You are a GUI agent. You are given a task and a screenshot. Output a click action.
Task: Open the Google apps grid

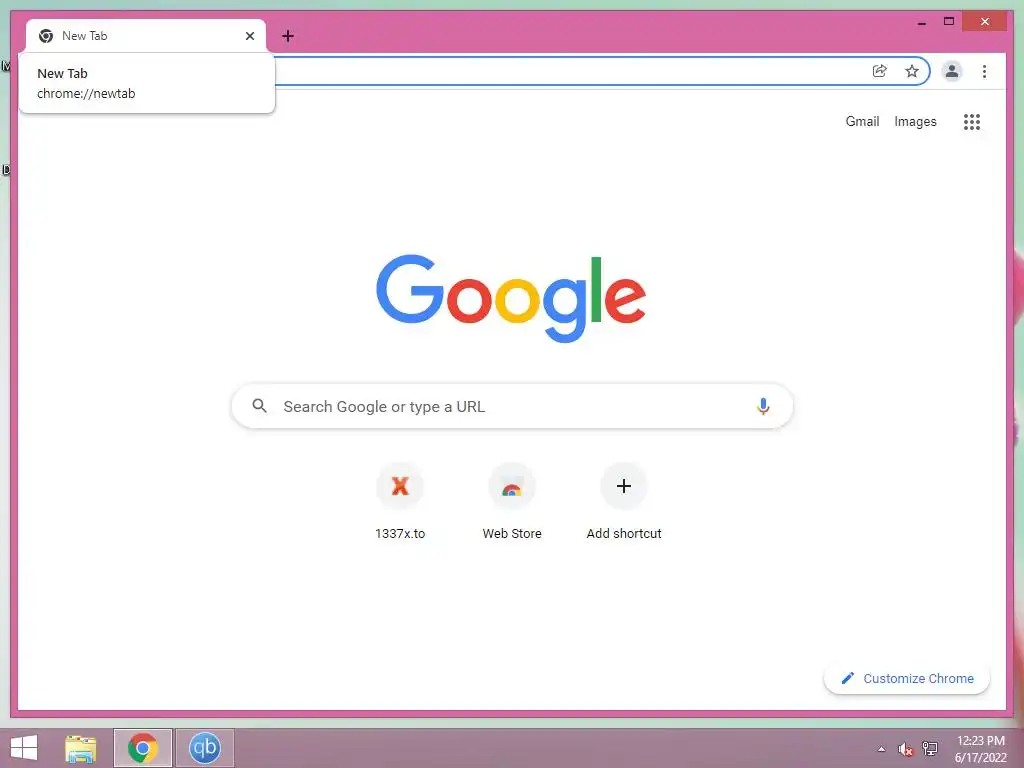972,121
